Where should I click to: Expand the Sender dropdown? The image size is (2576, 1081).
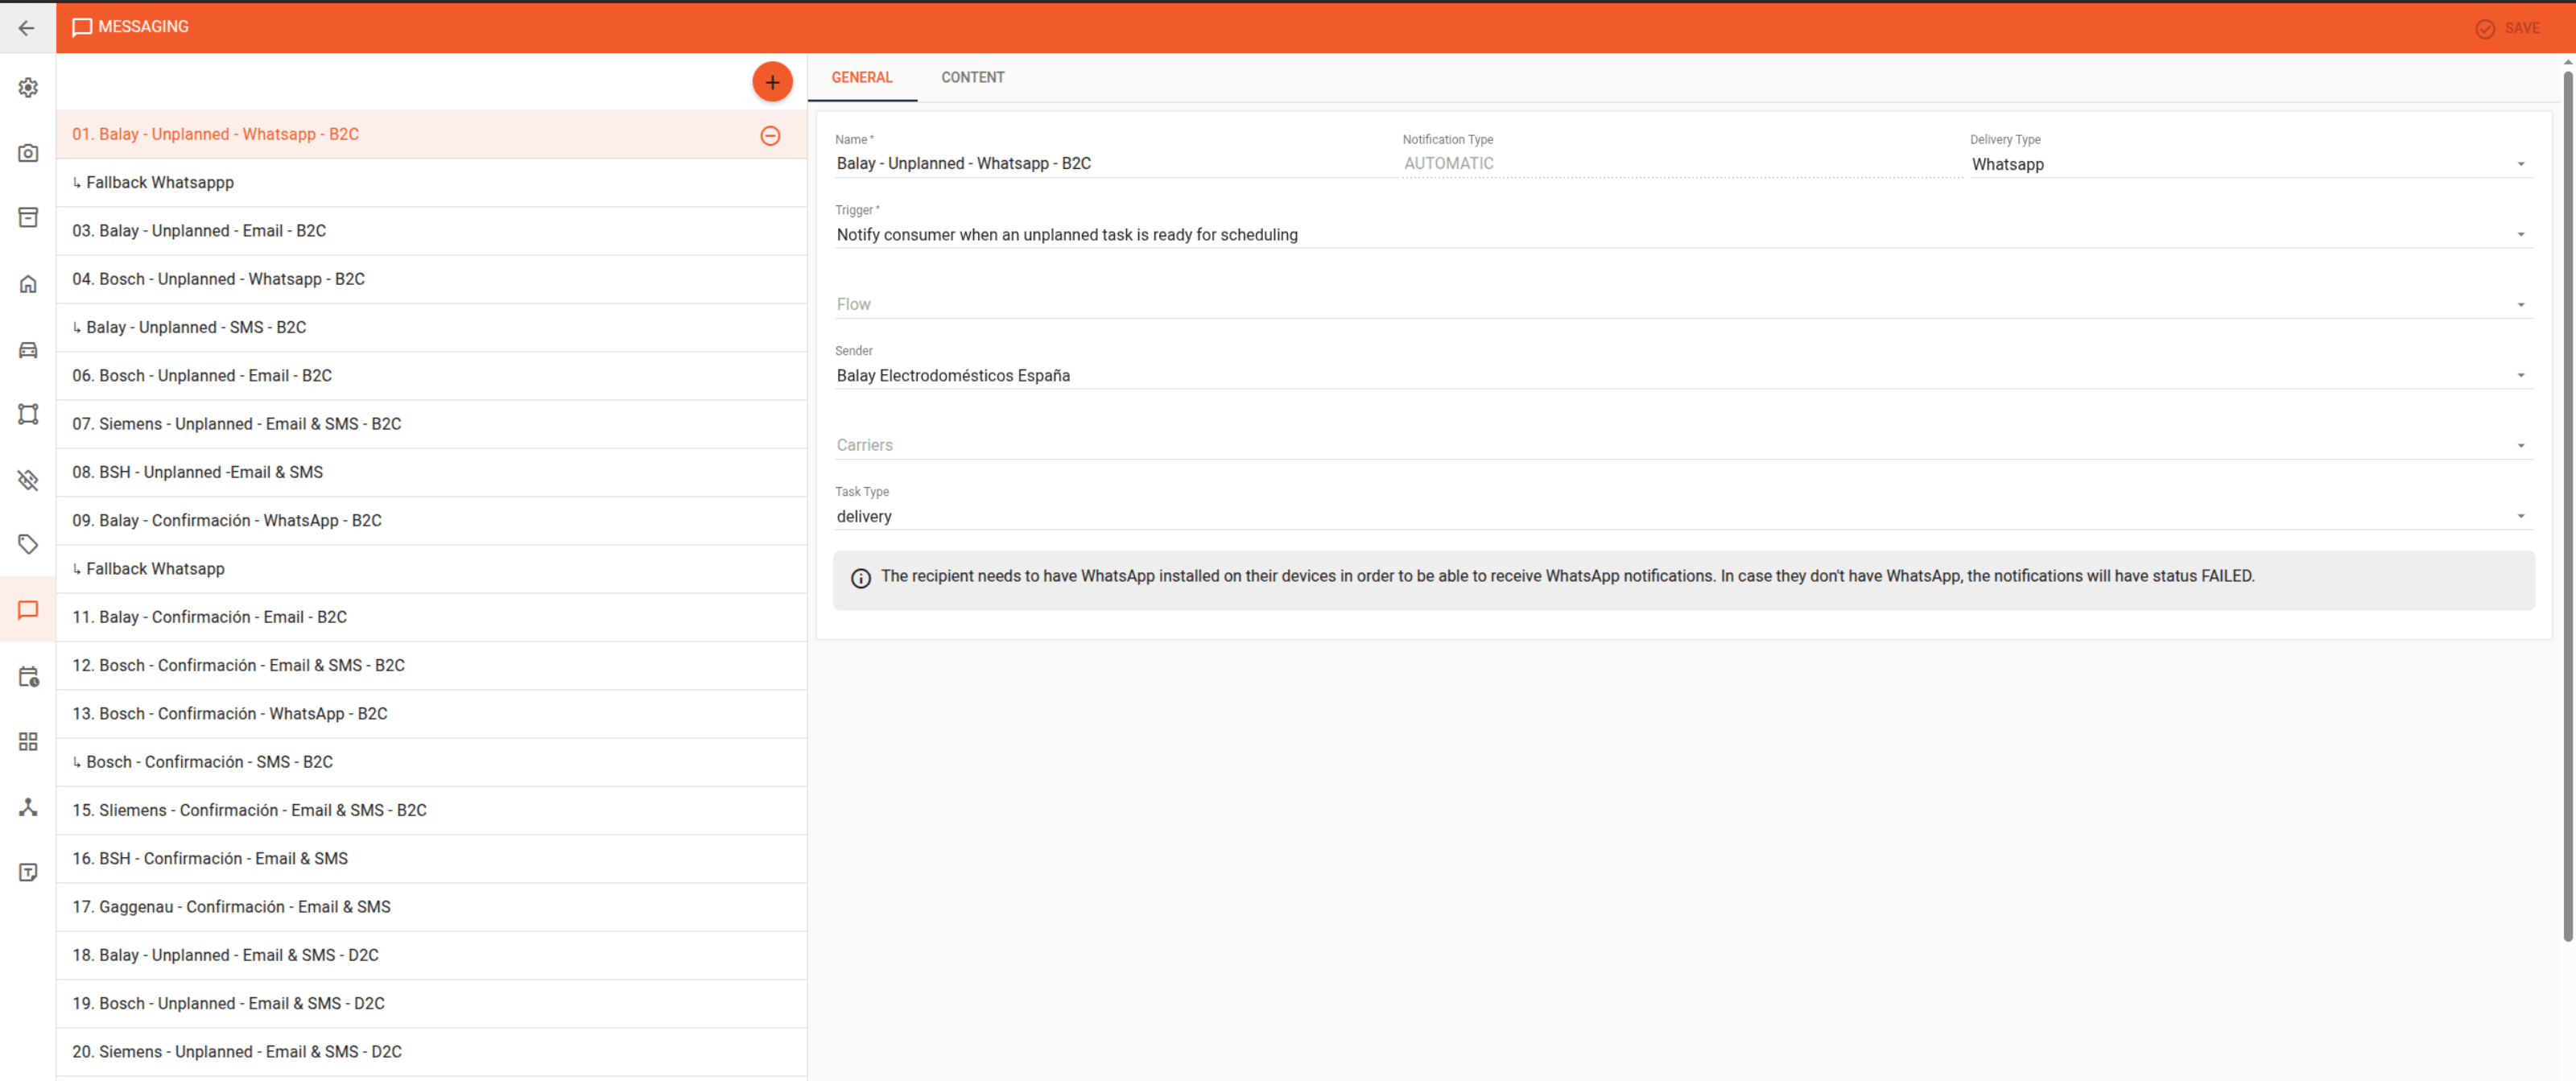click(1683, 375)
